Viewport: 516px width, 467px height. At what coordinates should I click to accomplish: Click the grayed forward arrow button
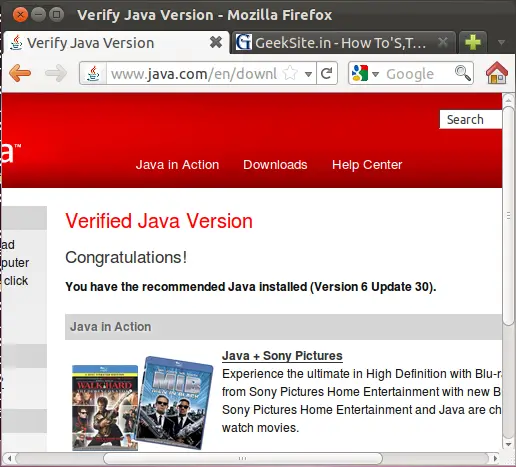click(56, 73)
